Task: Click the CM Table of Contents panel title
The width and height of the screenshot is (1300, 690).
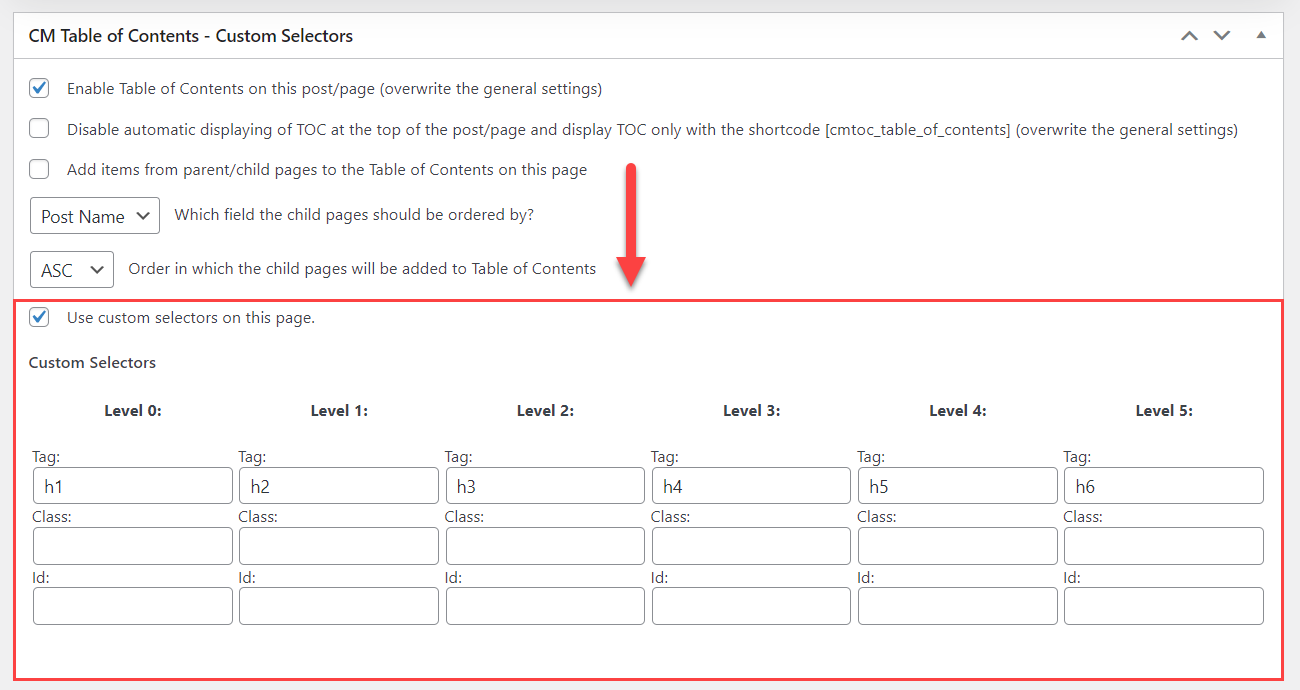Action: [x=191, y=36]
